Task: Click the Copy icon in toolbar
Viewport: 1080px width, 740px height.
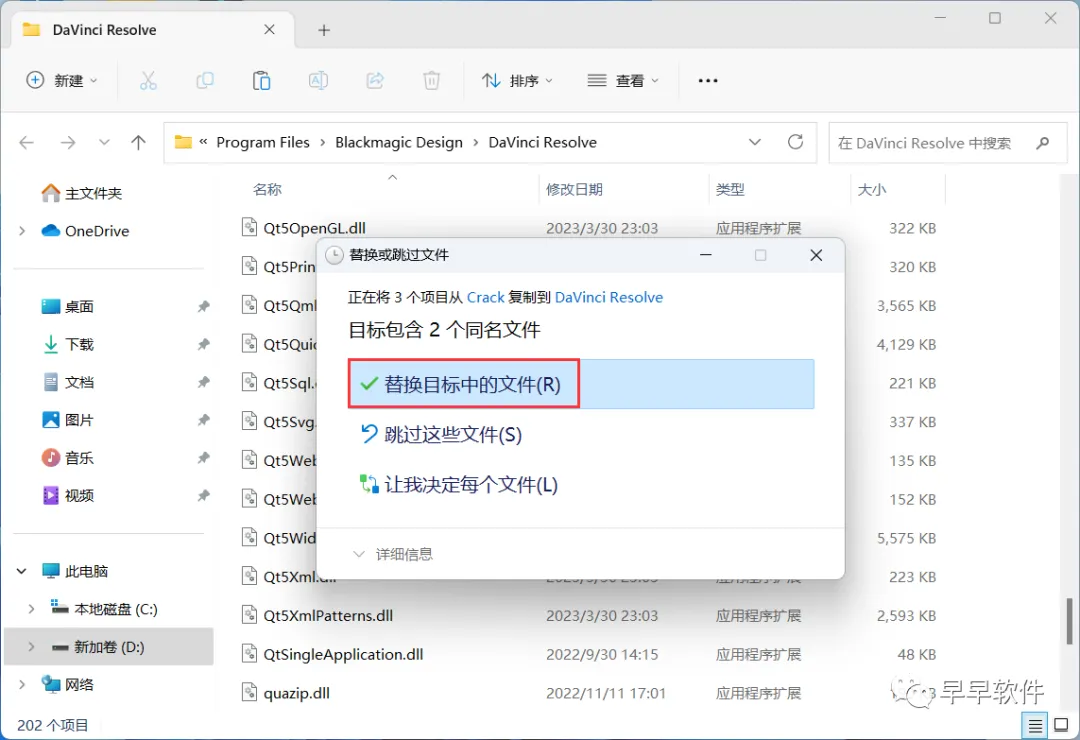Action: click(x=205, y=81)
